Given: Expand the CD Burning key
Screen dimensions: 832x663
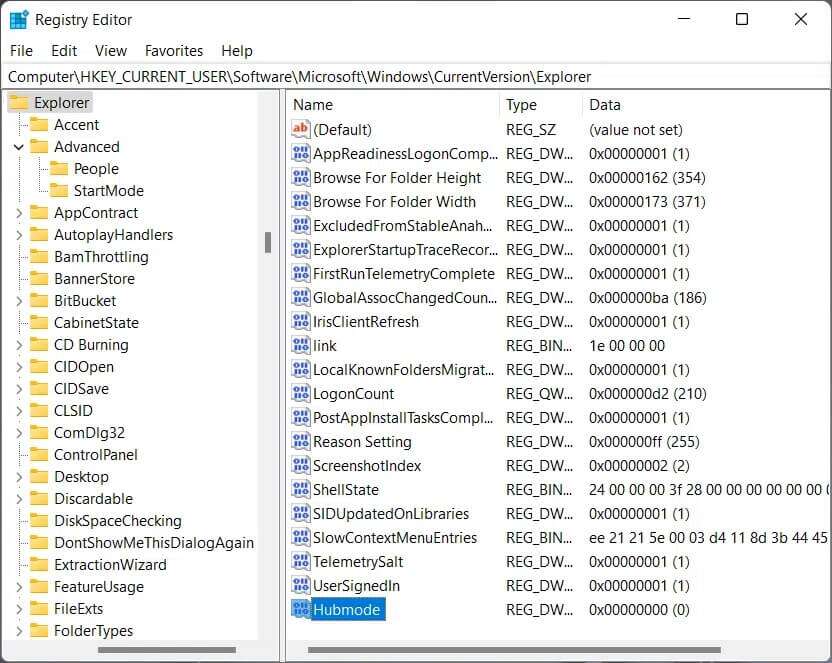Looking at the screenshot, I should pos(19,345).
